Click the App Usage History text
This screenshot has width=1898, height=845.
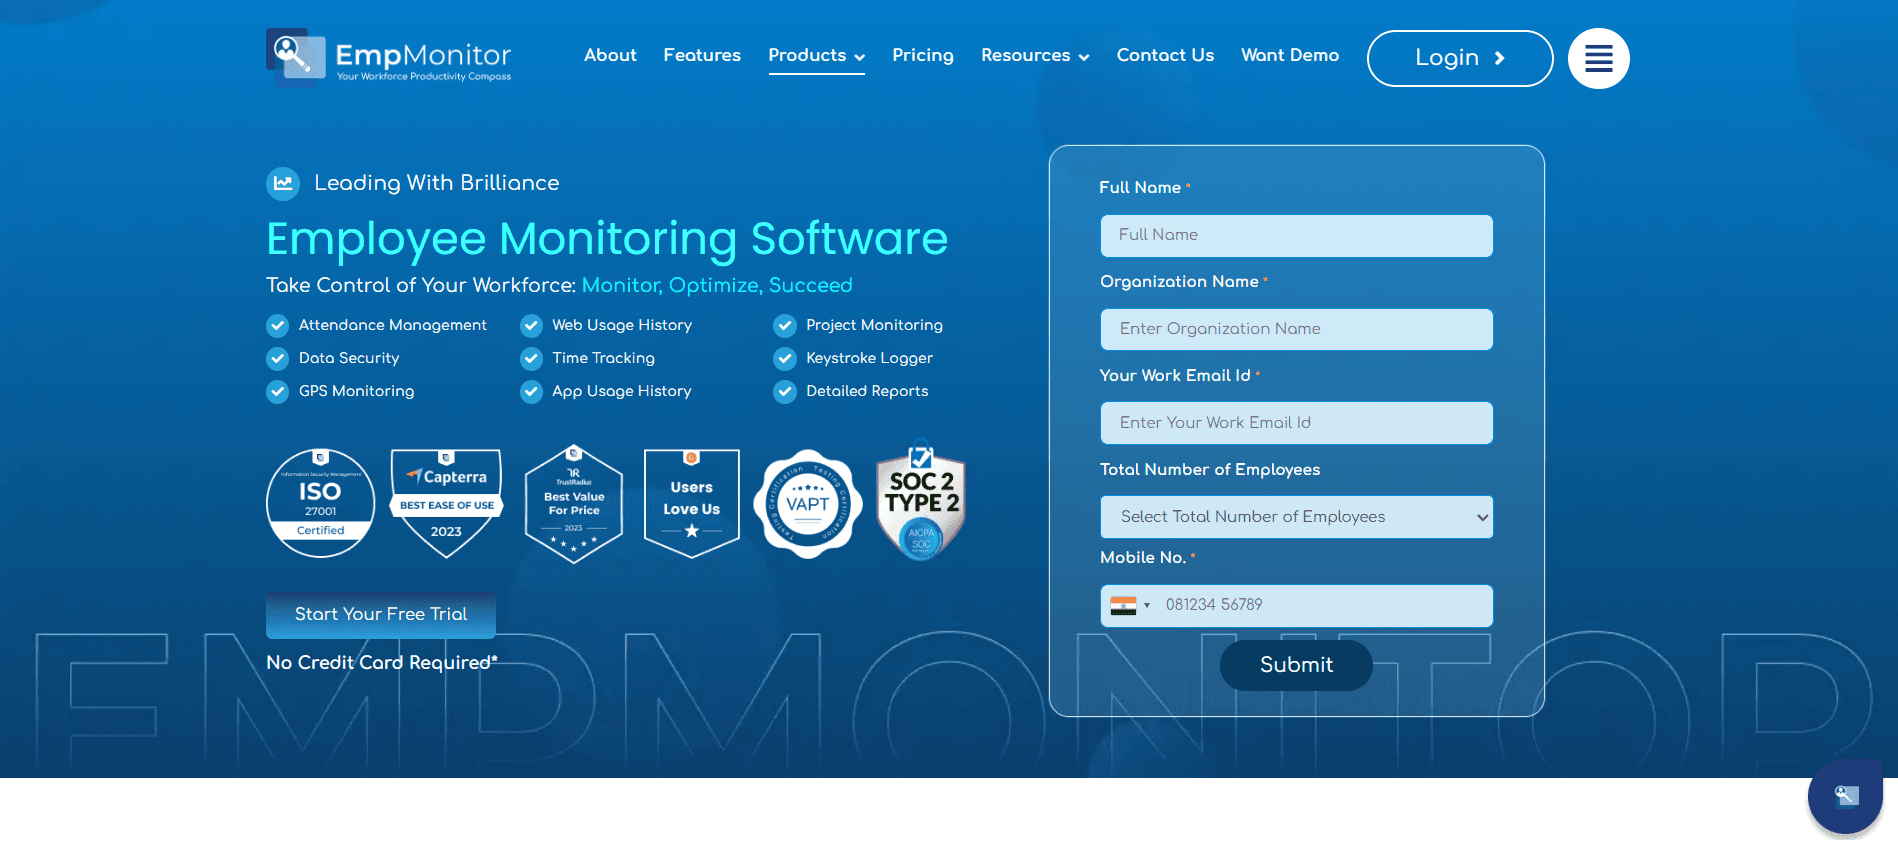pos(622,391)
